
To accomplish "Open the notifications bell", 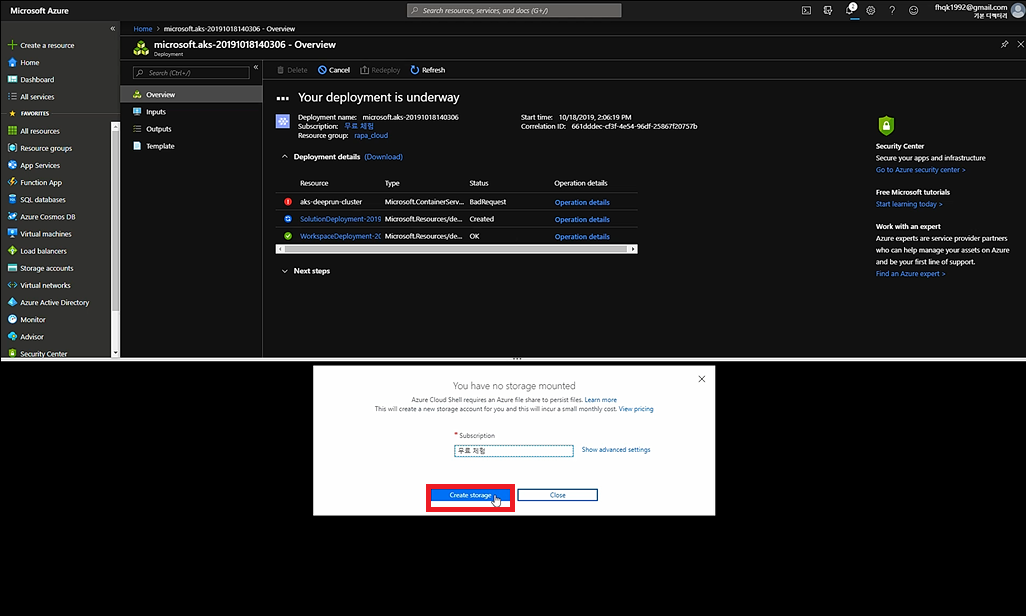I will (850, 10).
